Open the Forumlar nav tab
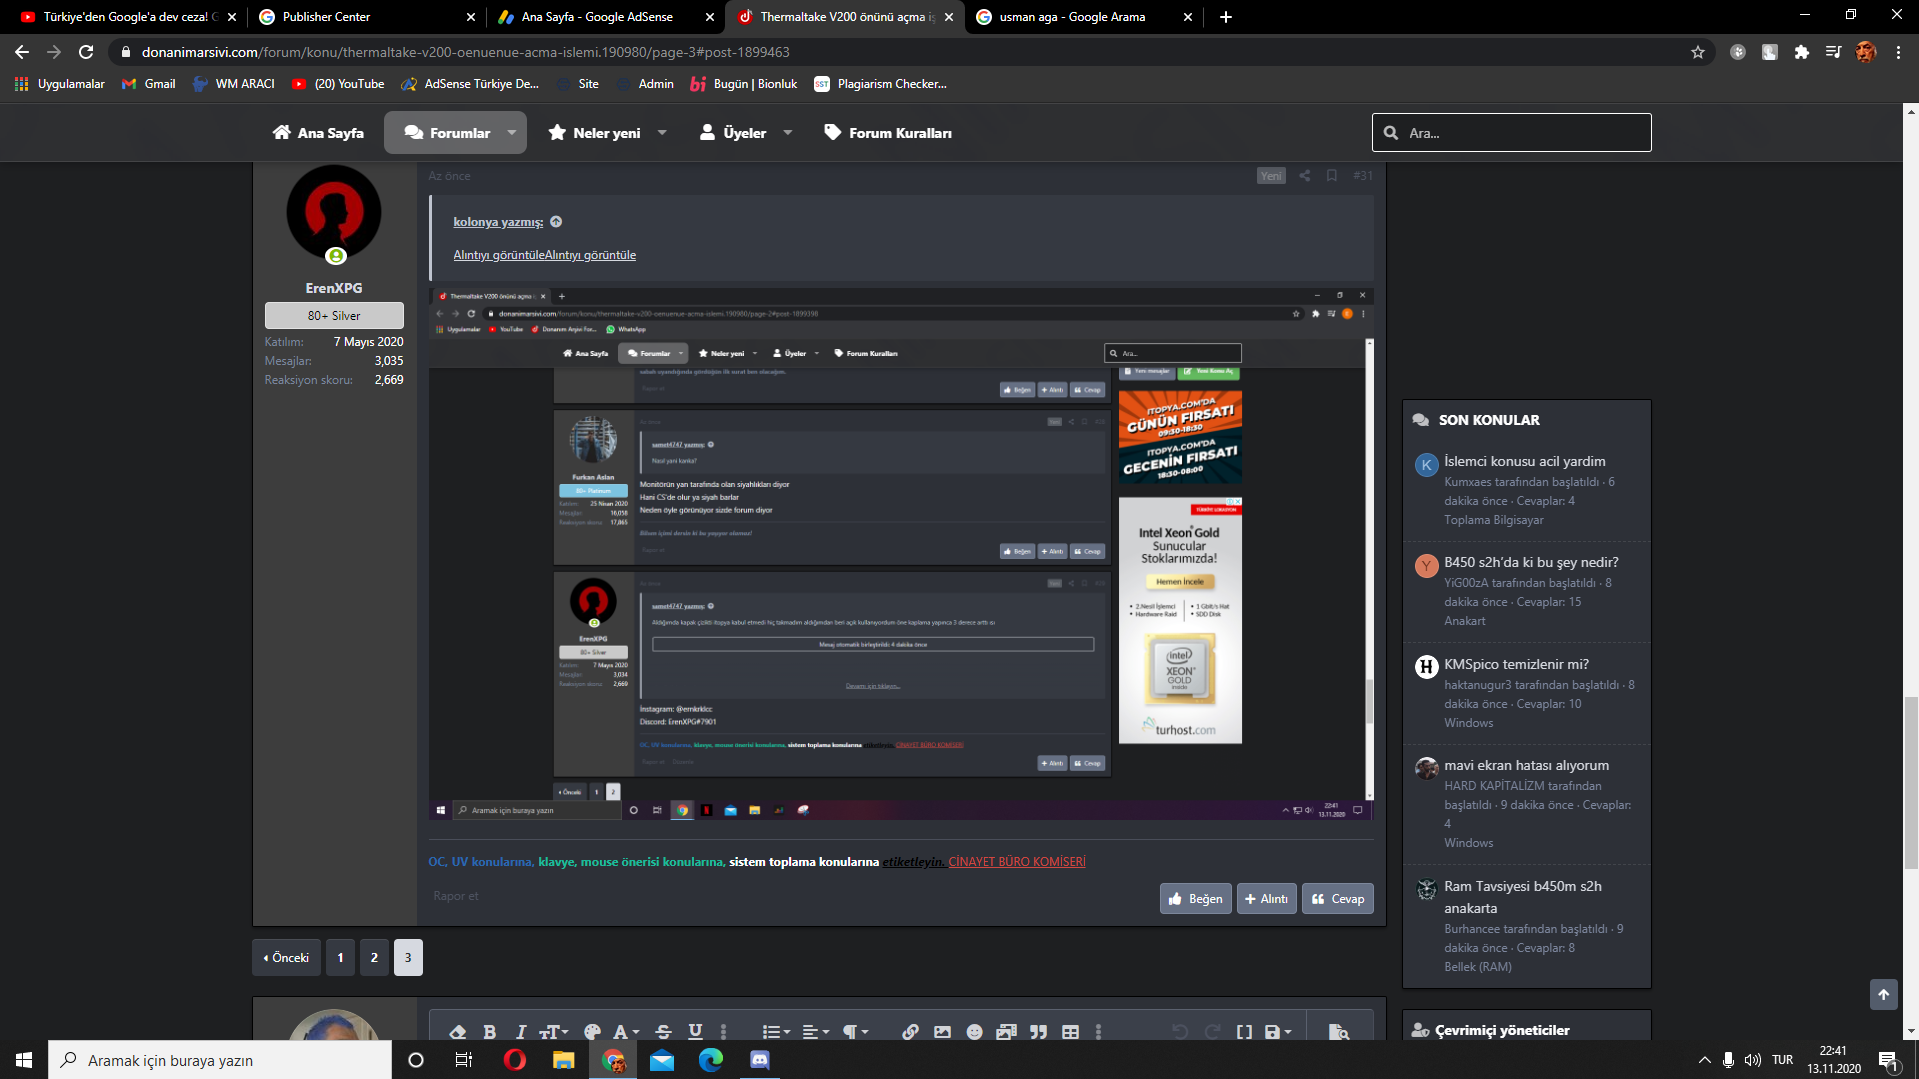Screen dimensions: 1919x1079 coord(447,133)
